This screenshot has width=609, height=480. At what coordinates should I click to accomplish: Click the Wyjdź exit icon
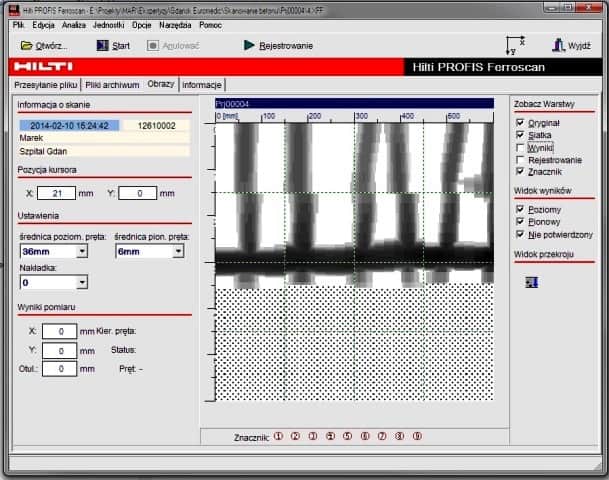pyautogui.click(x=559, y=45)
